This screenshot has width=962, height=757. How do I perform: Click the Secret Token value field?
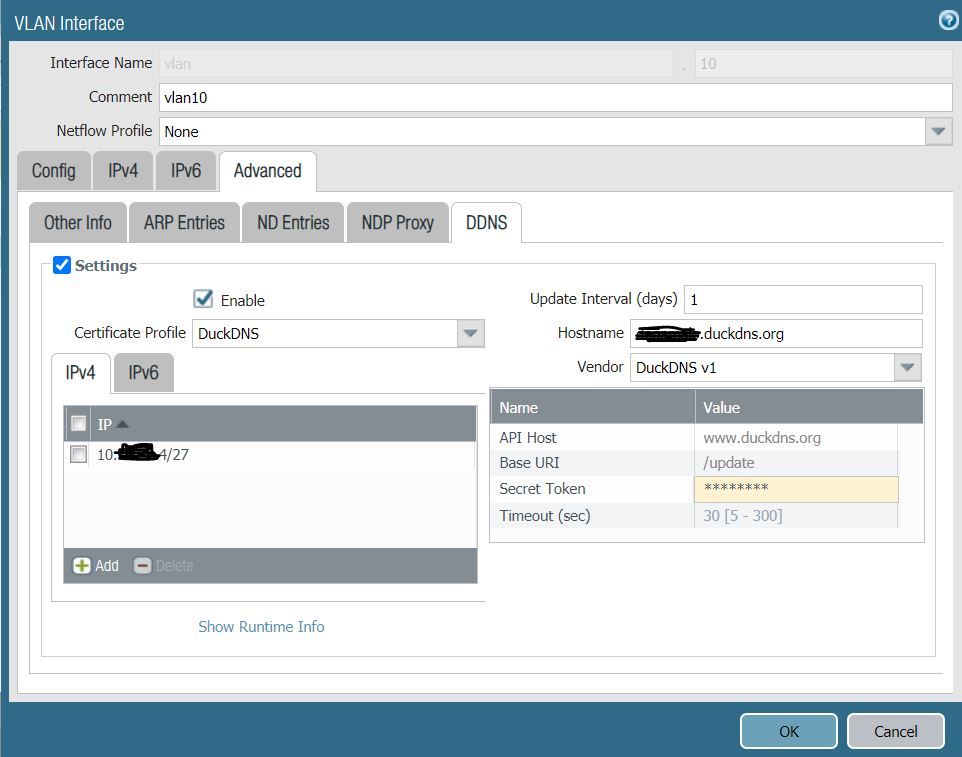click(795, 489)
